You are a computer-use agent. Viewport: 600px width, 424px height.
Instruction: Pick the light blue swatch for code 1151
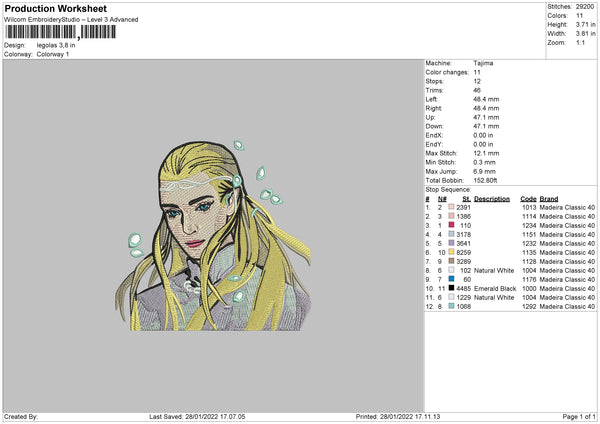click(452, 234)
